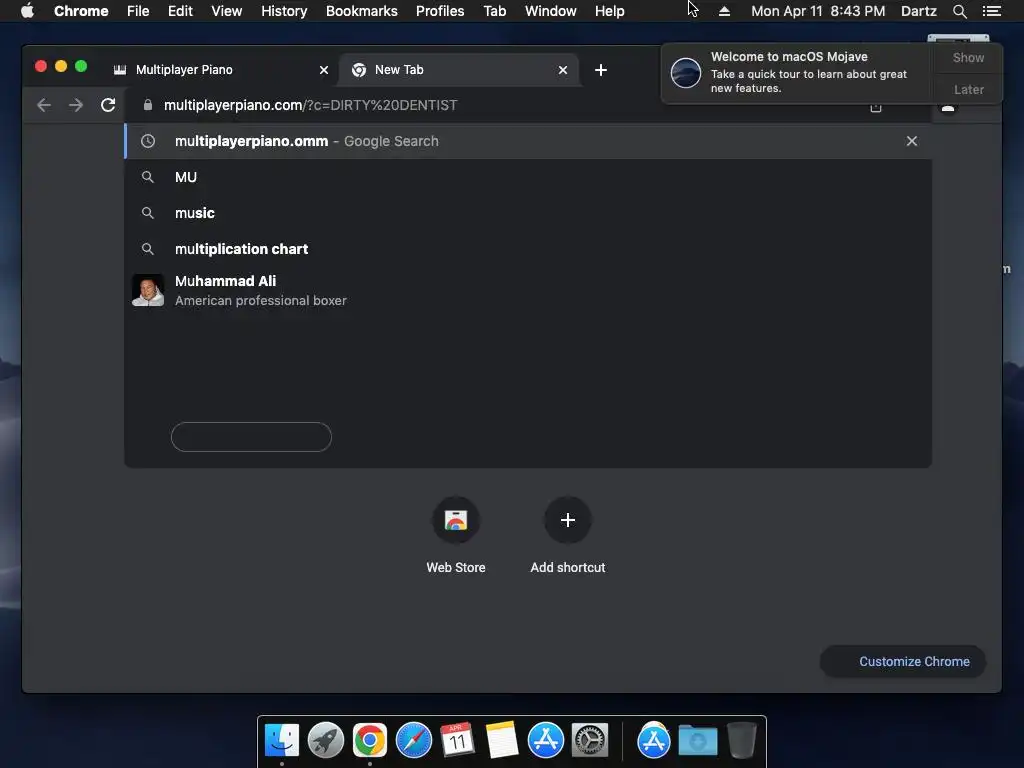Pick the multiplication chart suggestion
Viewport: 1024px width, 768px height.
tap(528, 249)
